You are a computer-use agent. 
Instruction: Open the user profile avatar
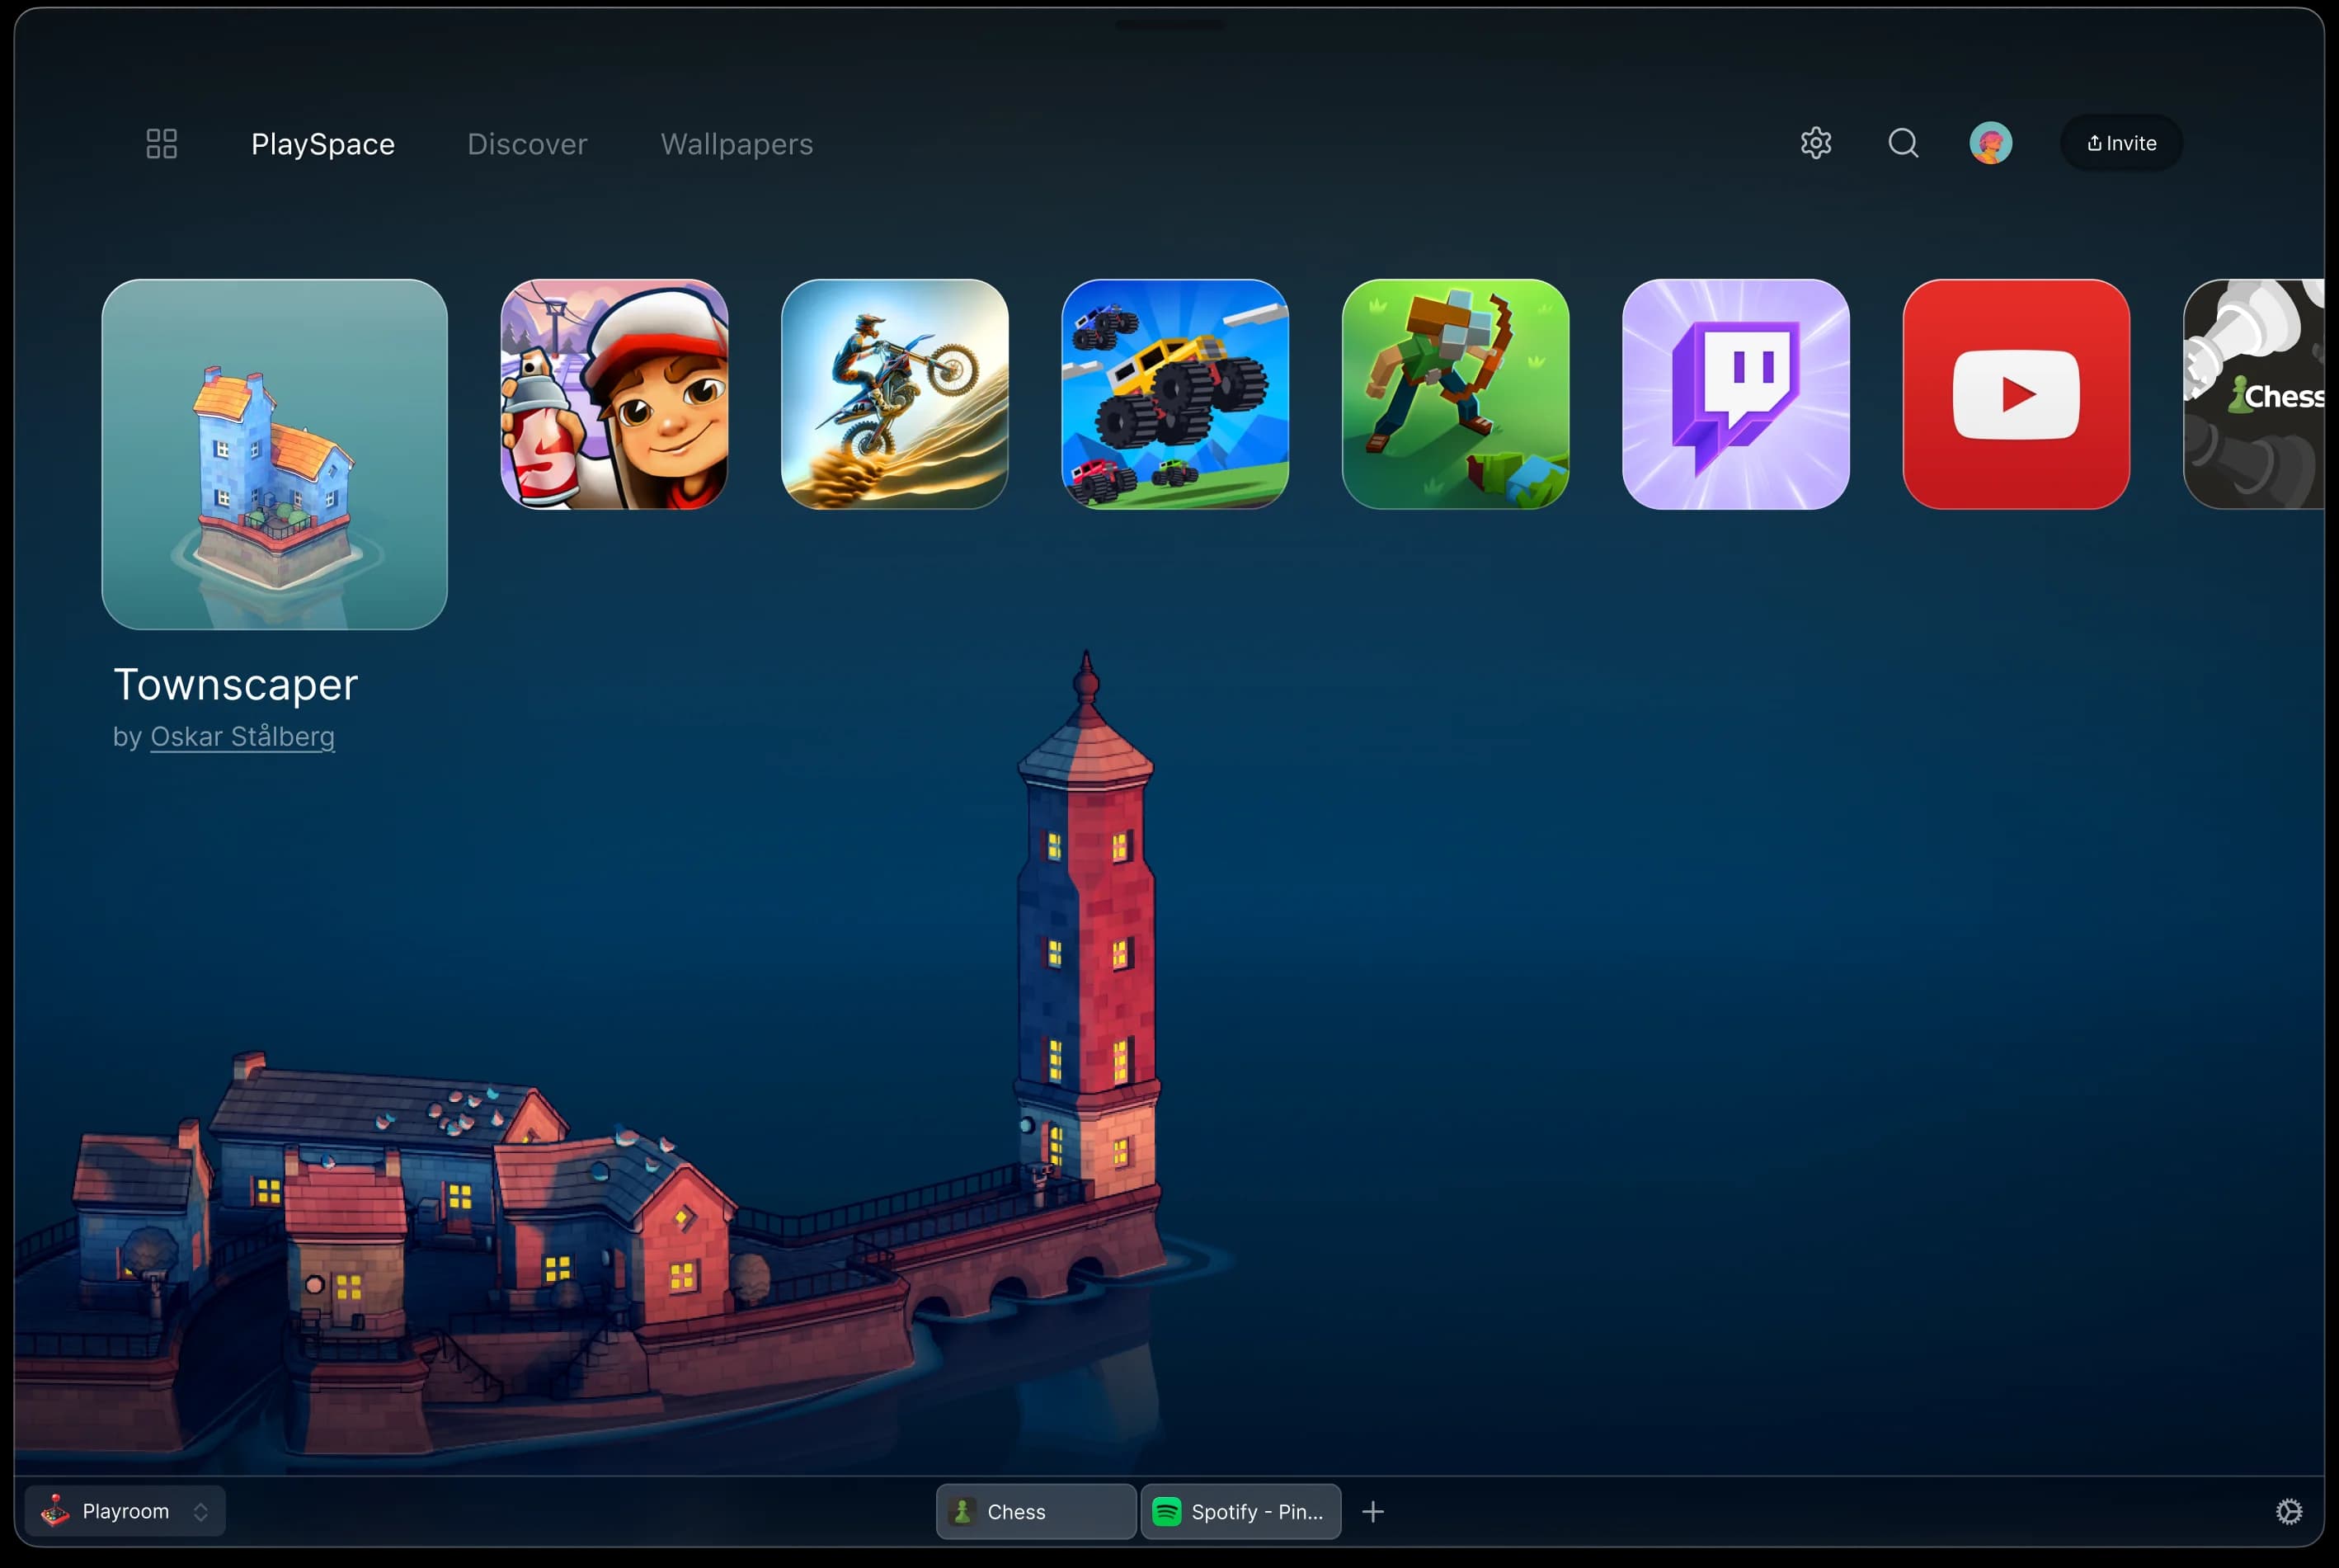1990,143
